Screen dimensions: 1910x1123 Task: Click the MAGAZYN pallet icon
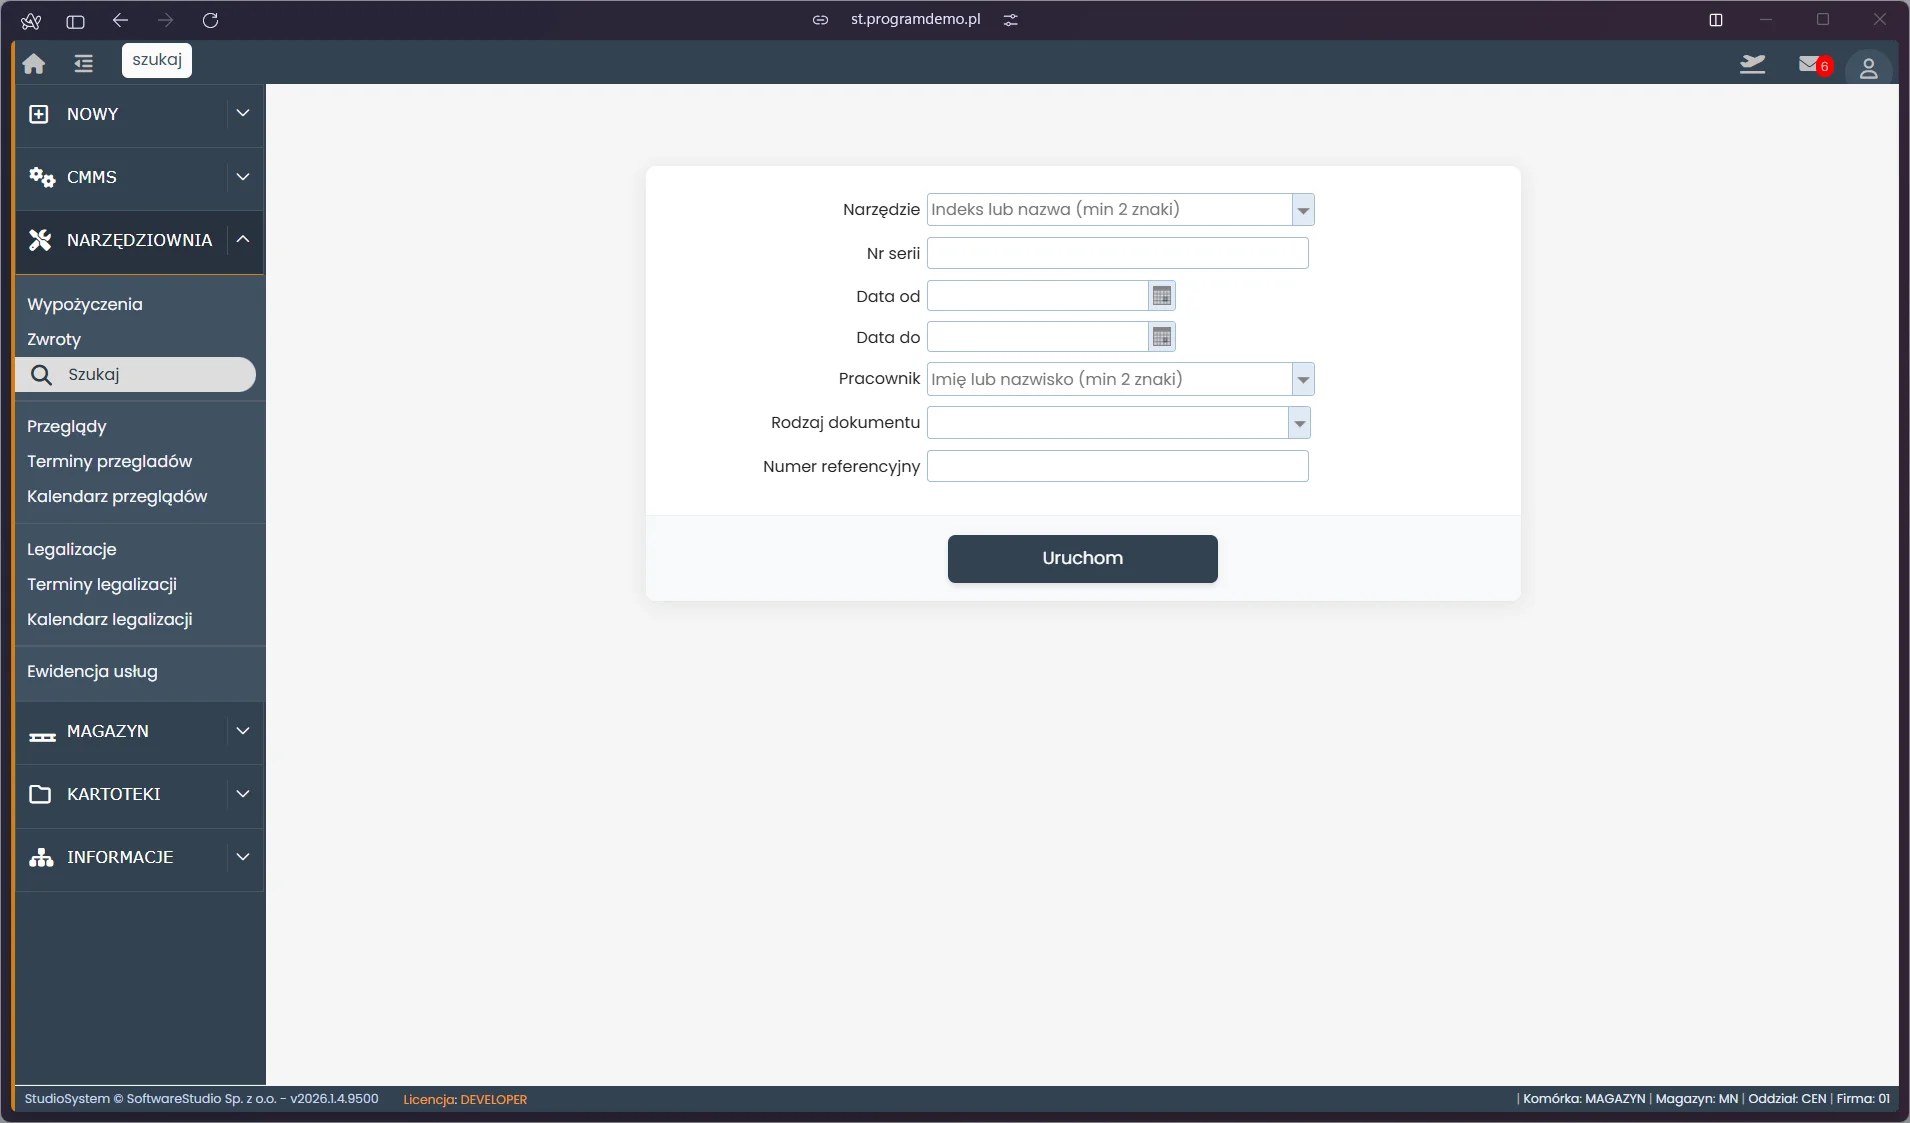tap(42, 736)
